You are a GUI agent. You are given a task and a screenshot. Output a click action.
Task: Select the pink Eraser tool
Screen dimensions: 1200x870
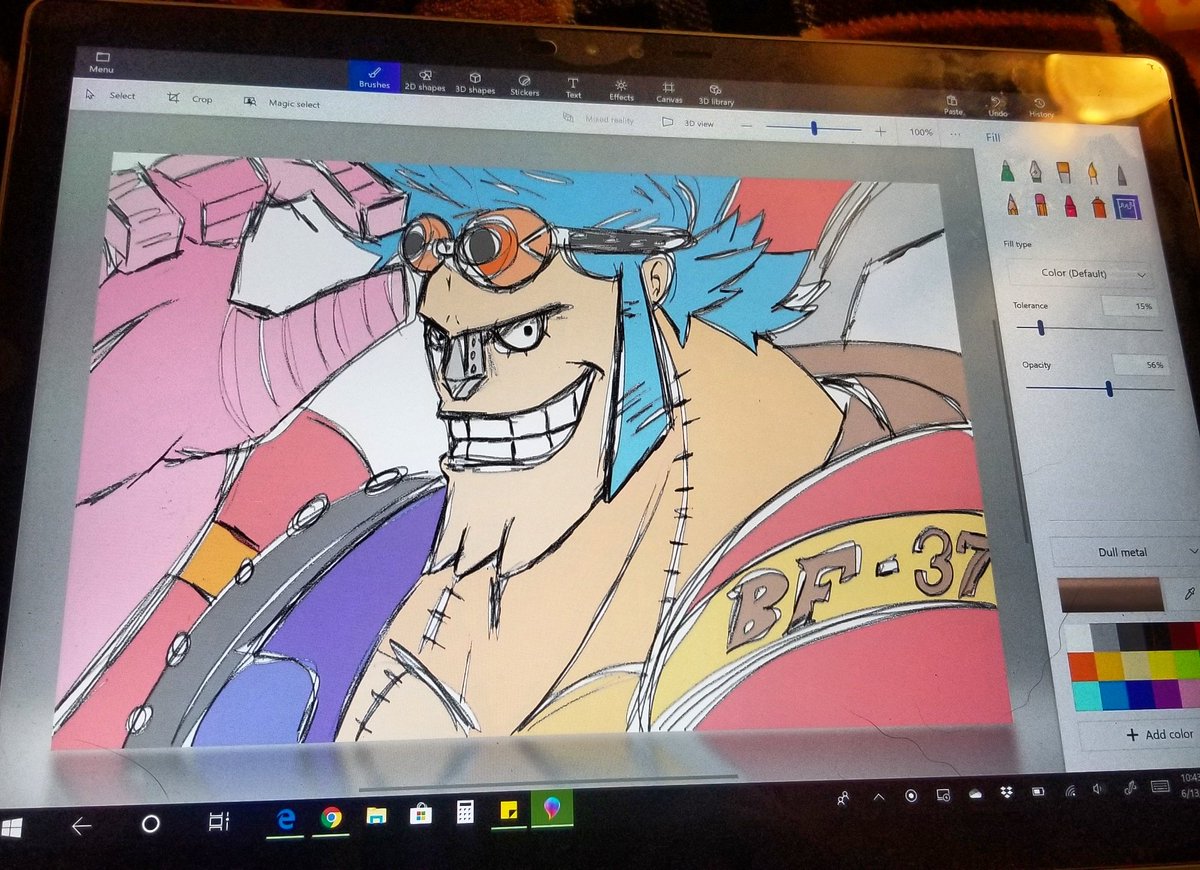pos(1041,205)
